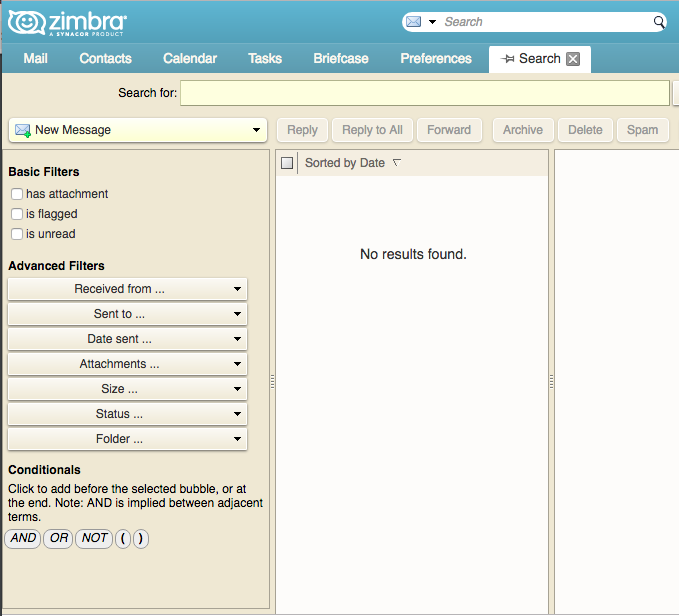679x616 pixels.
Task: Click the Reply to All button
Action: tap(372, 130)
